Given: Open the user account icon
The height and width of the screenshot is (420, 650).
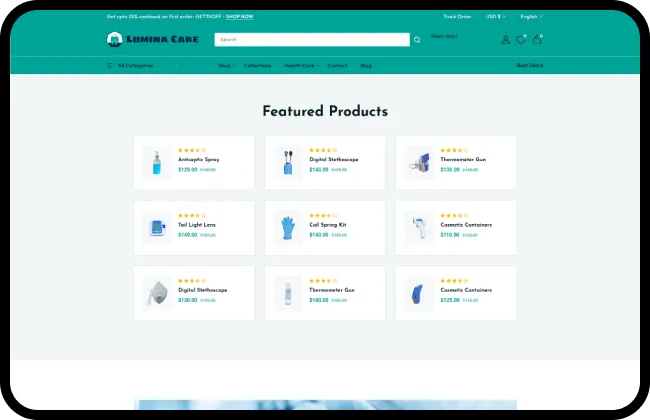Looking at the screenshot, I should tap(505, 40).
